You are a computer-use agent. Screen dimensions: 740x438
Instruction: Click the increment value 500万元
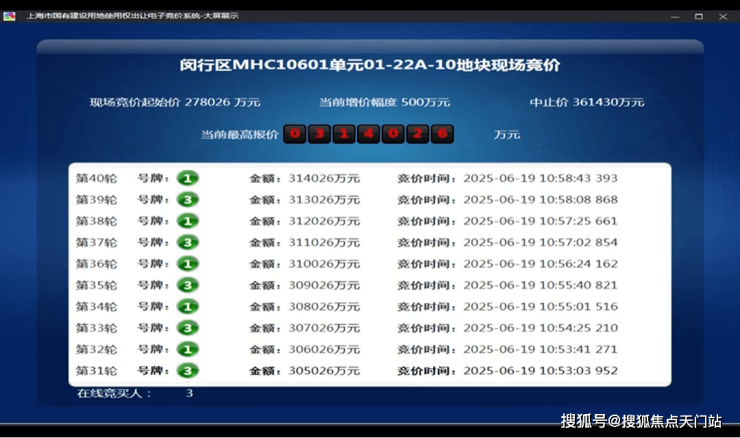pos(425,102)
